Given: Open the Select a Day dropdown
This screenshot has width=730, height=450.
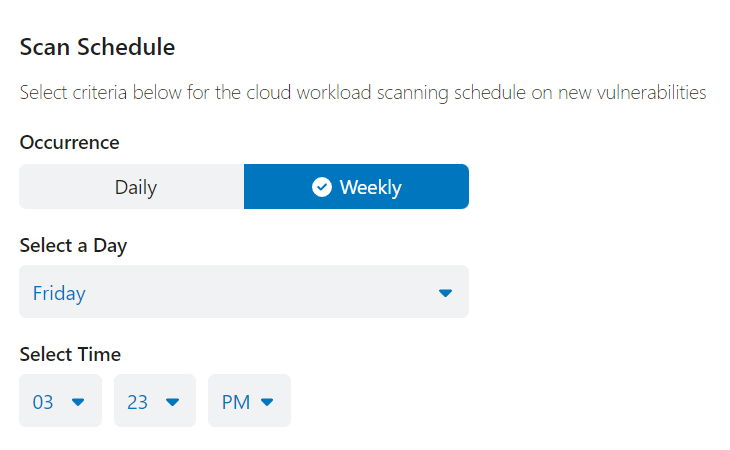Looking at the screenshot, I should point(243,293).
